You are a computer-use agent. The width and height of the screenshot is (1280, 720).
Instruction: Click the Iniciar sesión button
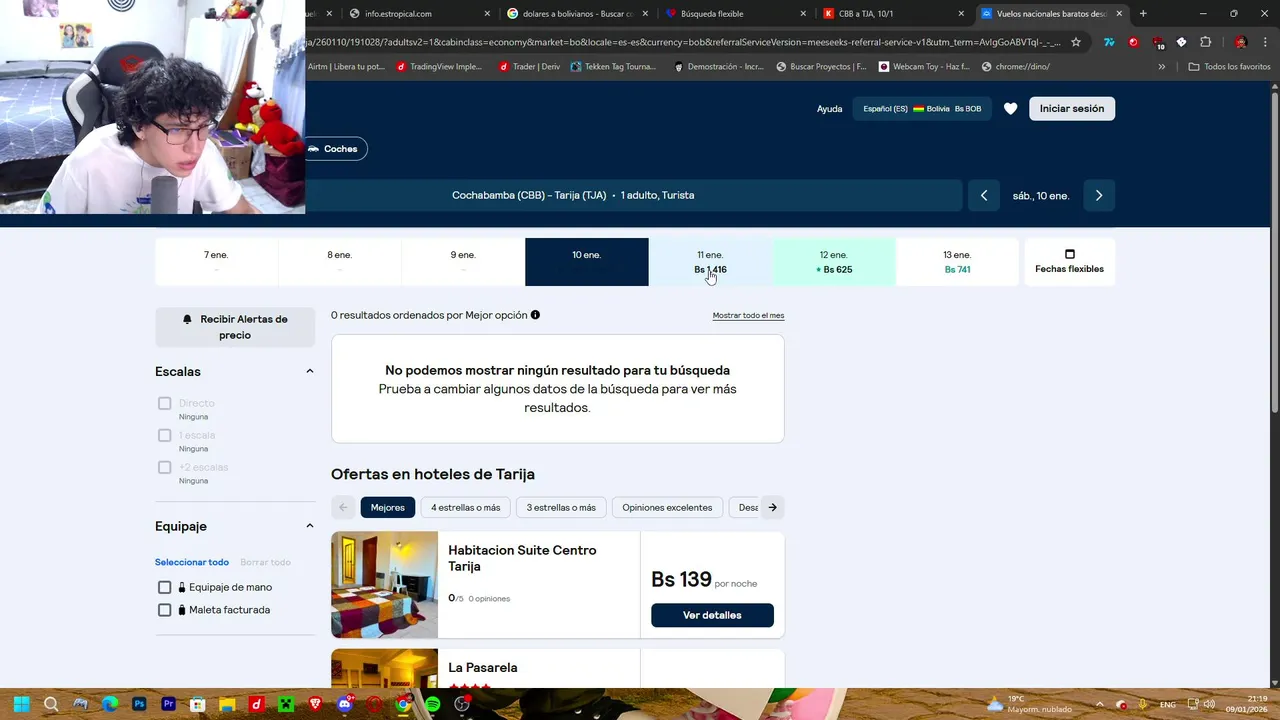(1072, 108)
